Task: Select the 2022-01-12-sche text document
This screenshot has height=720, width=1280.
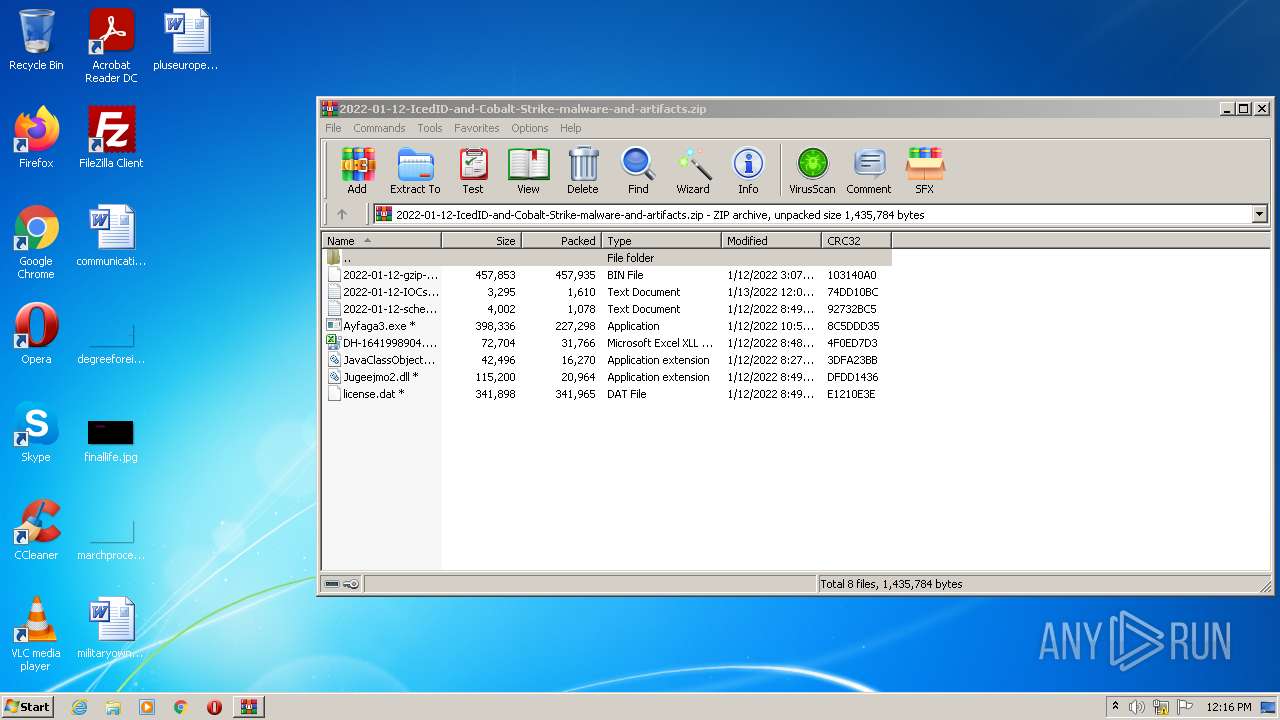Action: [607, 309]
